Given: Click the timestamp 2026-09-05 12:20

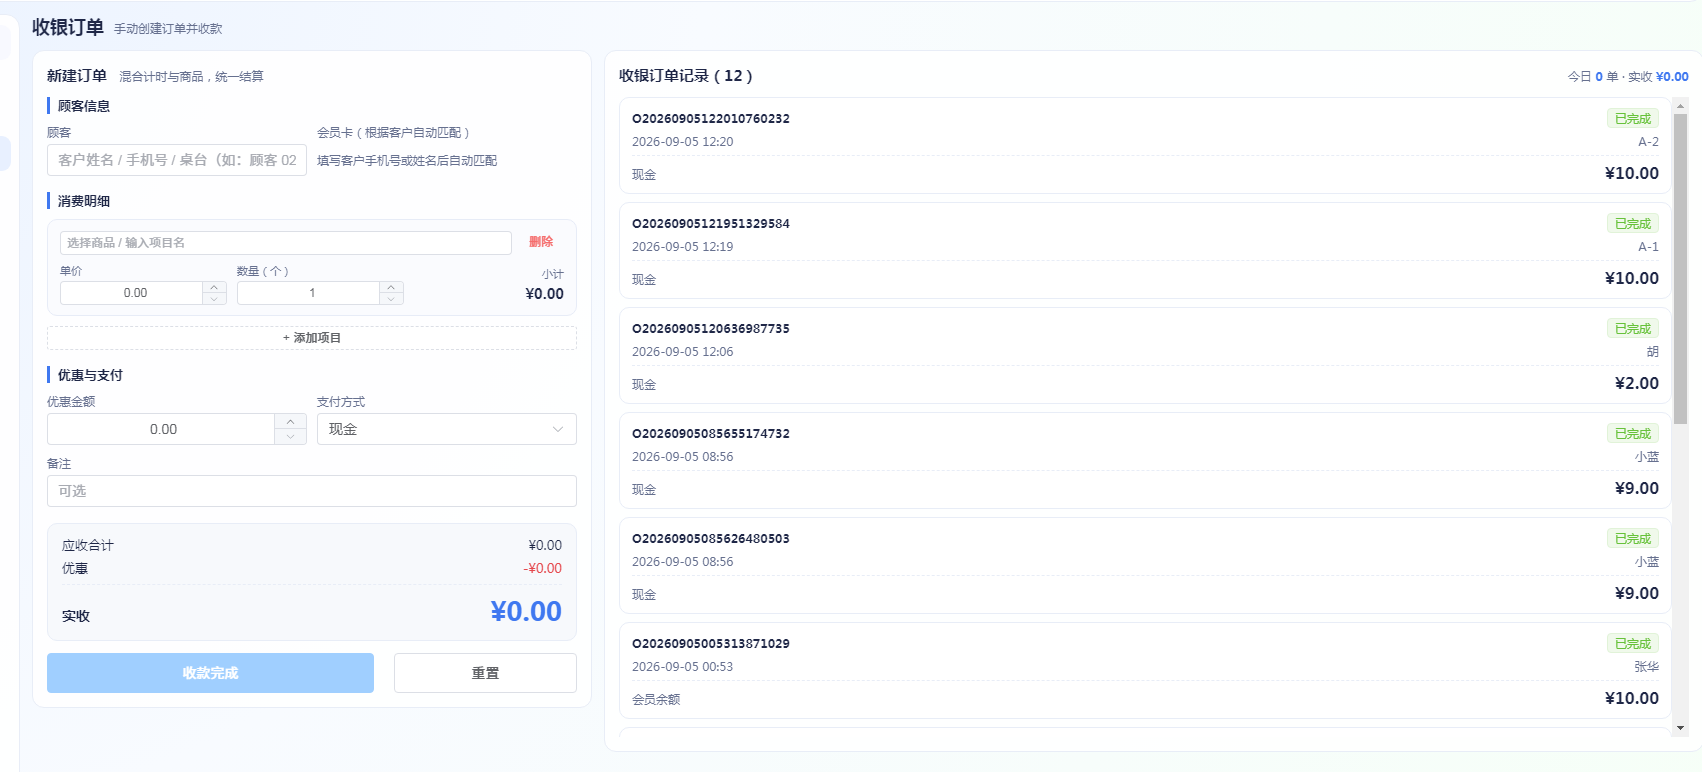Looking at the screenshot, I should 683,142.
